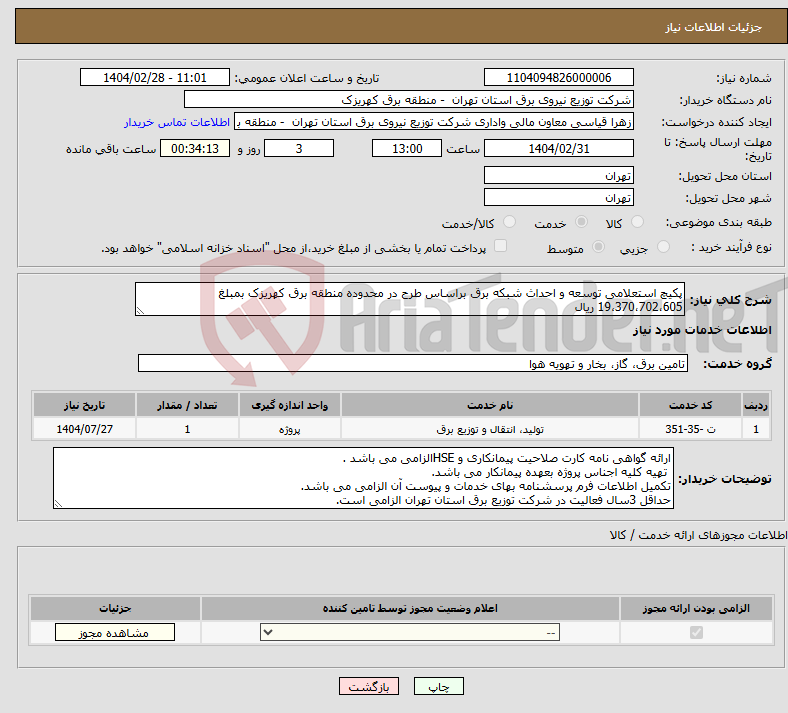This screenshot has height=713, width=788.
Task: Click the مشاهده مجوز button
Action: [x=115, y=632]
